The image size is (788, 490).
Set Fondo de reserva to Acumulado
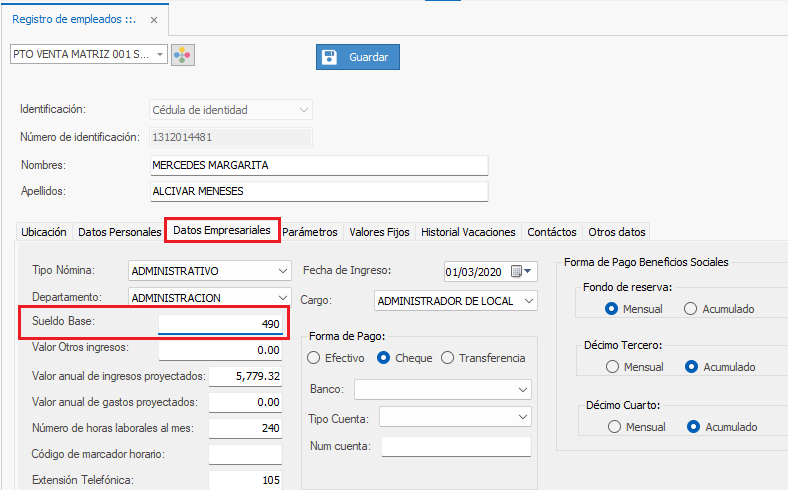tap(690, 309)
